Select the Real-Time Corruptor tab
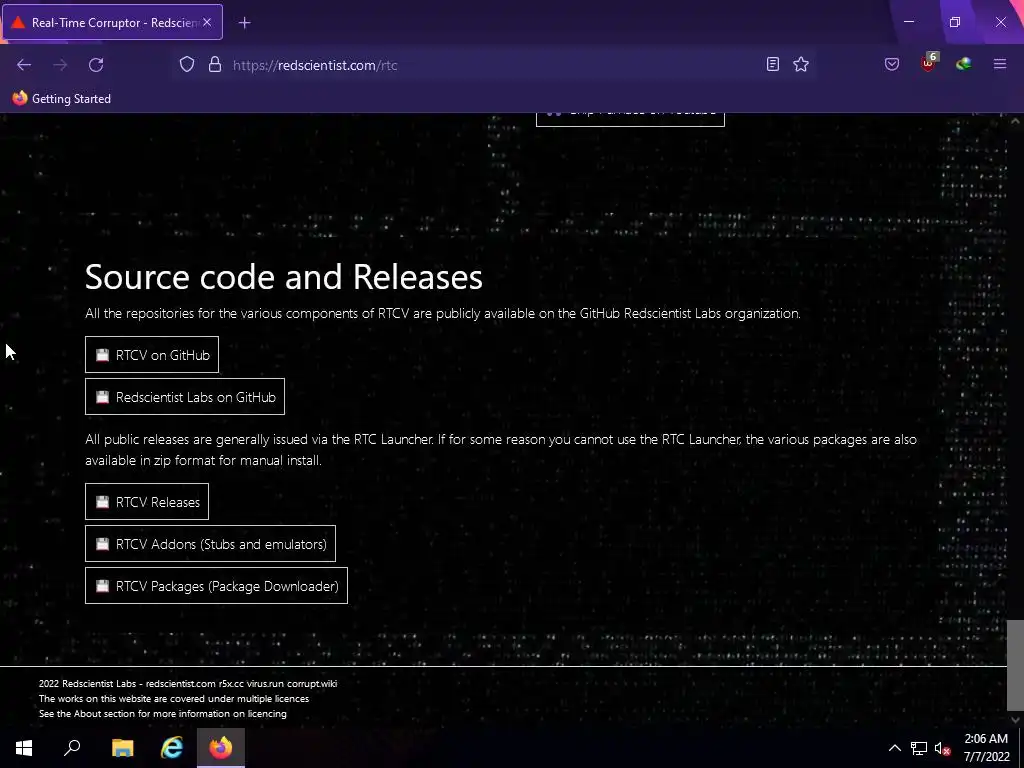 tap(112, 22)
